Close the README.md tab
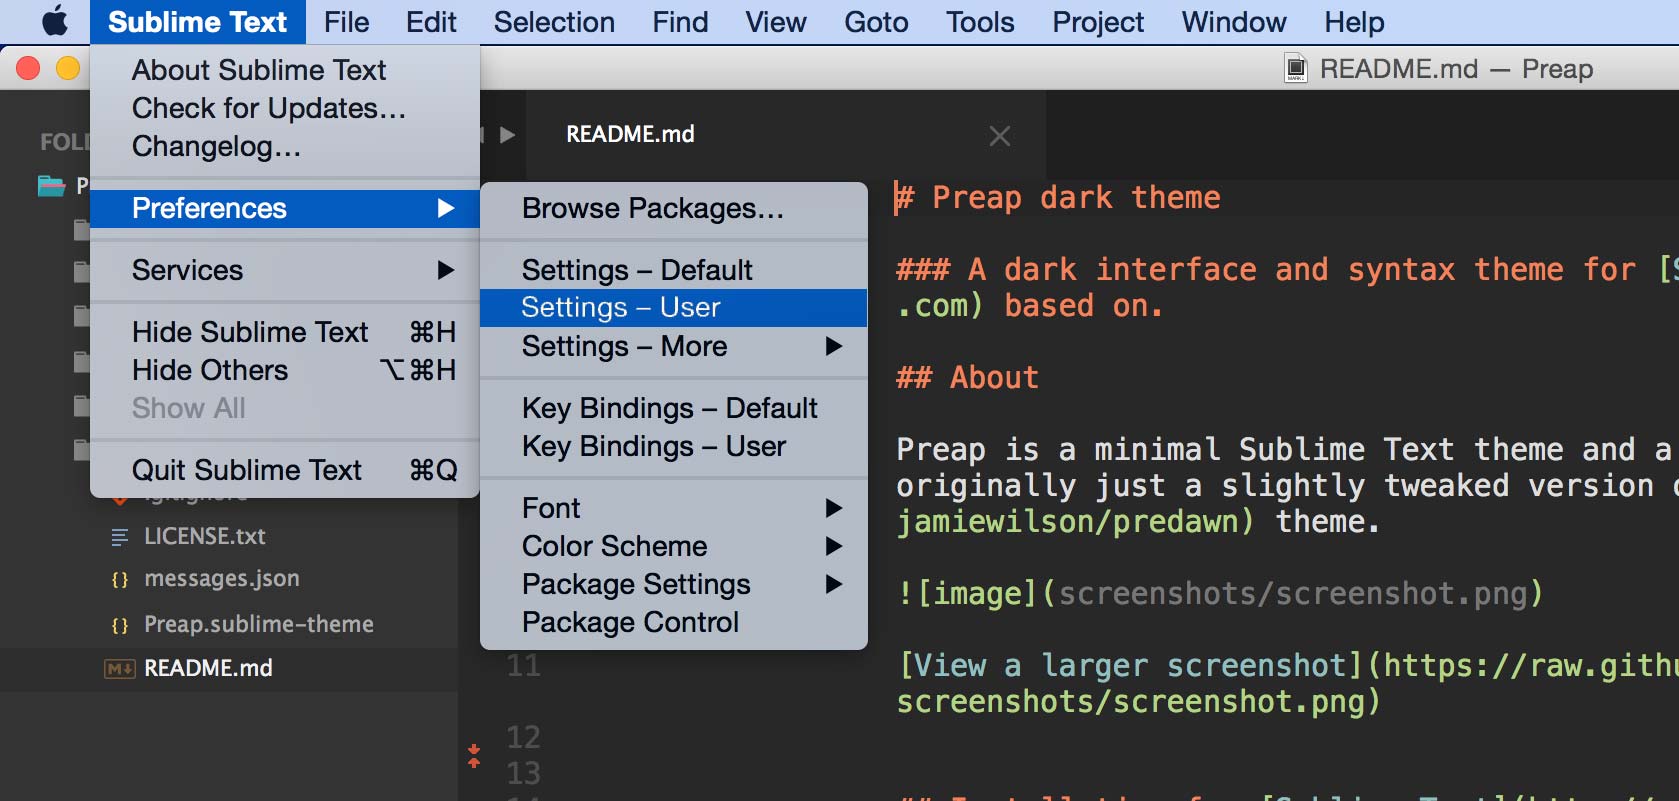The image size is (1679, 801). [999, 136]
